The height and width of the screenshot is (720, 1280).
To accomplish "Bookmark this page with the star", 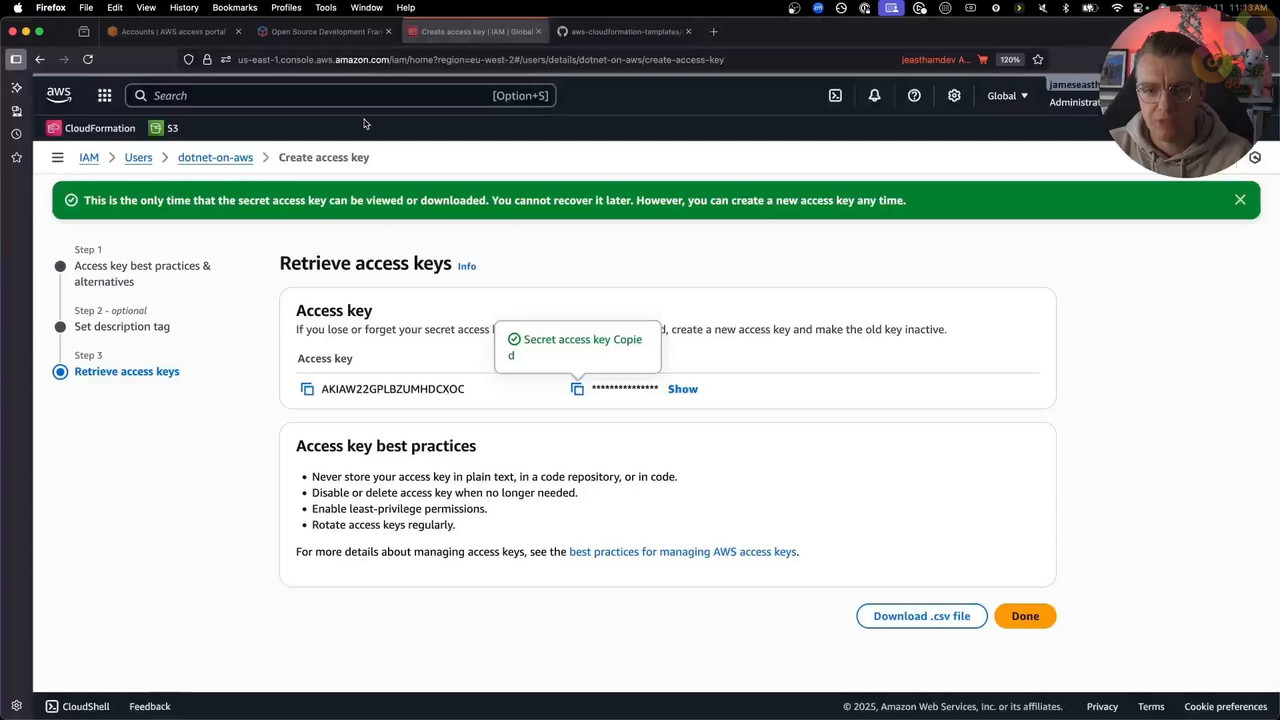I will 1038,59.
